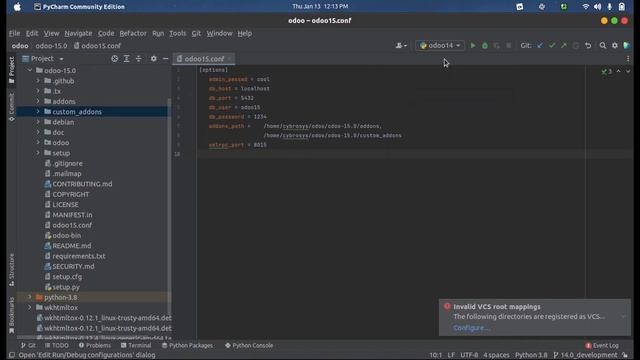Click macOS Wi-Fi icon in menu bar
Viewport: 640px width, 360px height.
coord(586,7)
